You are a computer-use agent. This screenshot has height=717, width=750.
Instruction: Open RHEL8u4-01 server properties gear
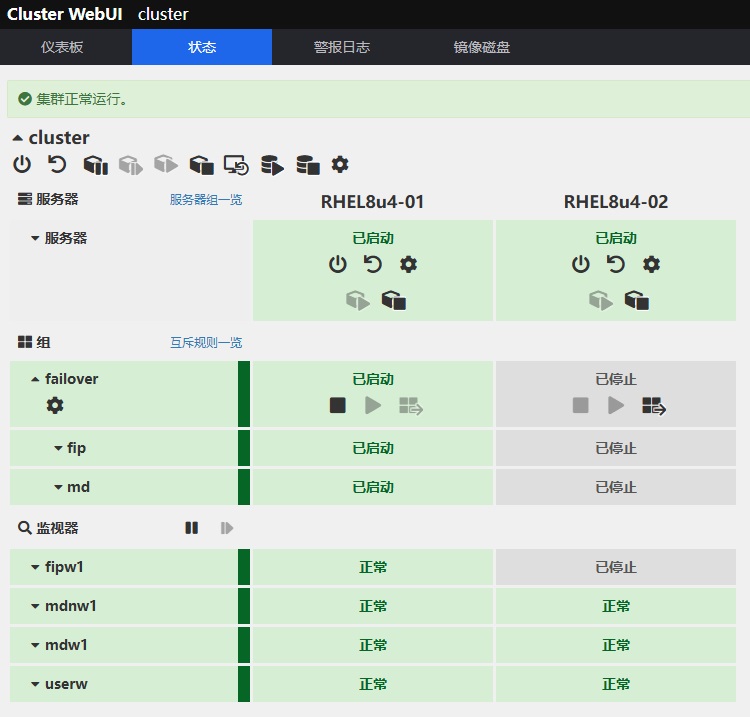[x=408, y=264]
